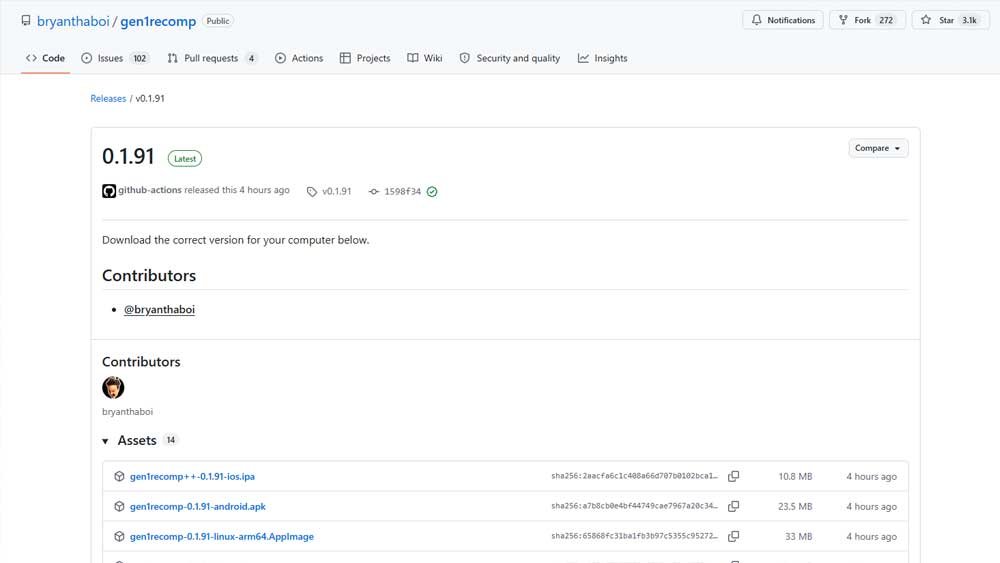1000x563 pixels.
Task: Click the green commit verification check icon
Action: [432, 191]
